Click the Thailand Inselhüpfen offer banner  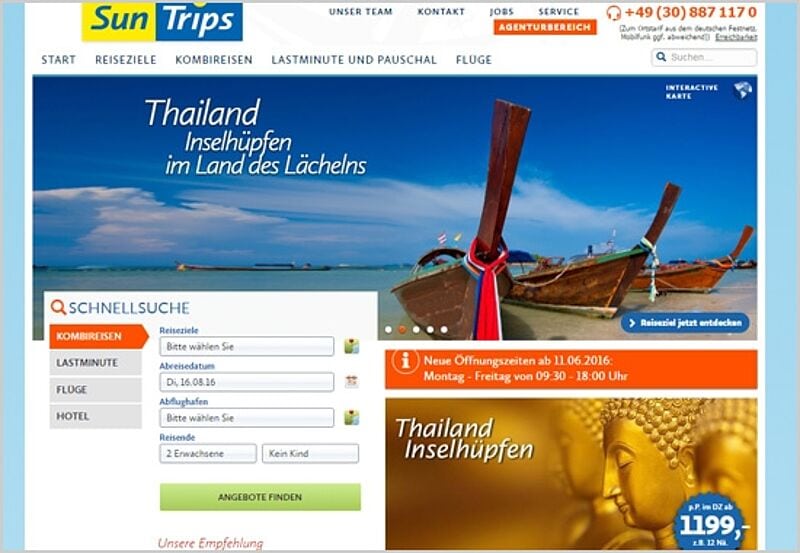click(x=571, y=474)
